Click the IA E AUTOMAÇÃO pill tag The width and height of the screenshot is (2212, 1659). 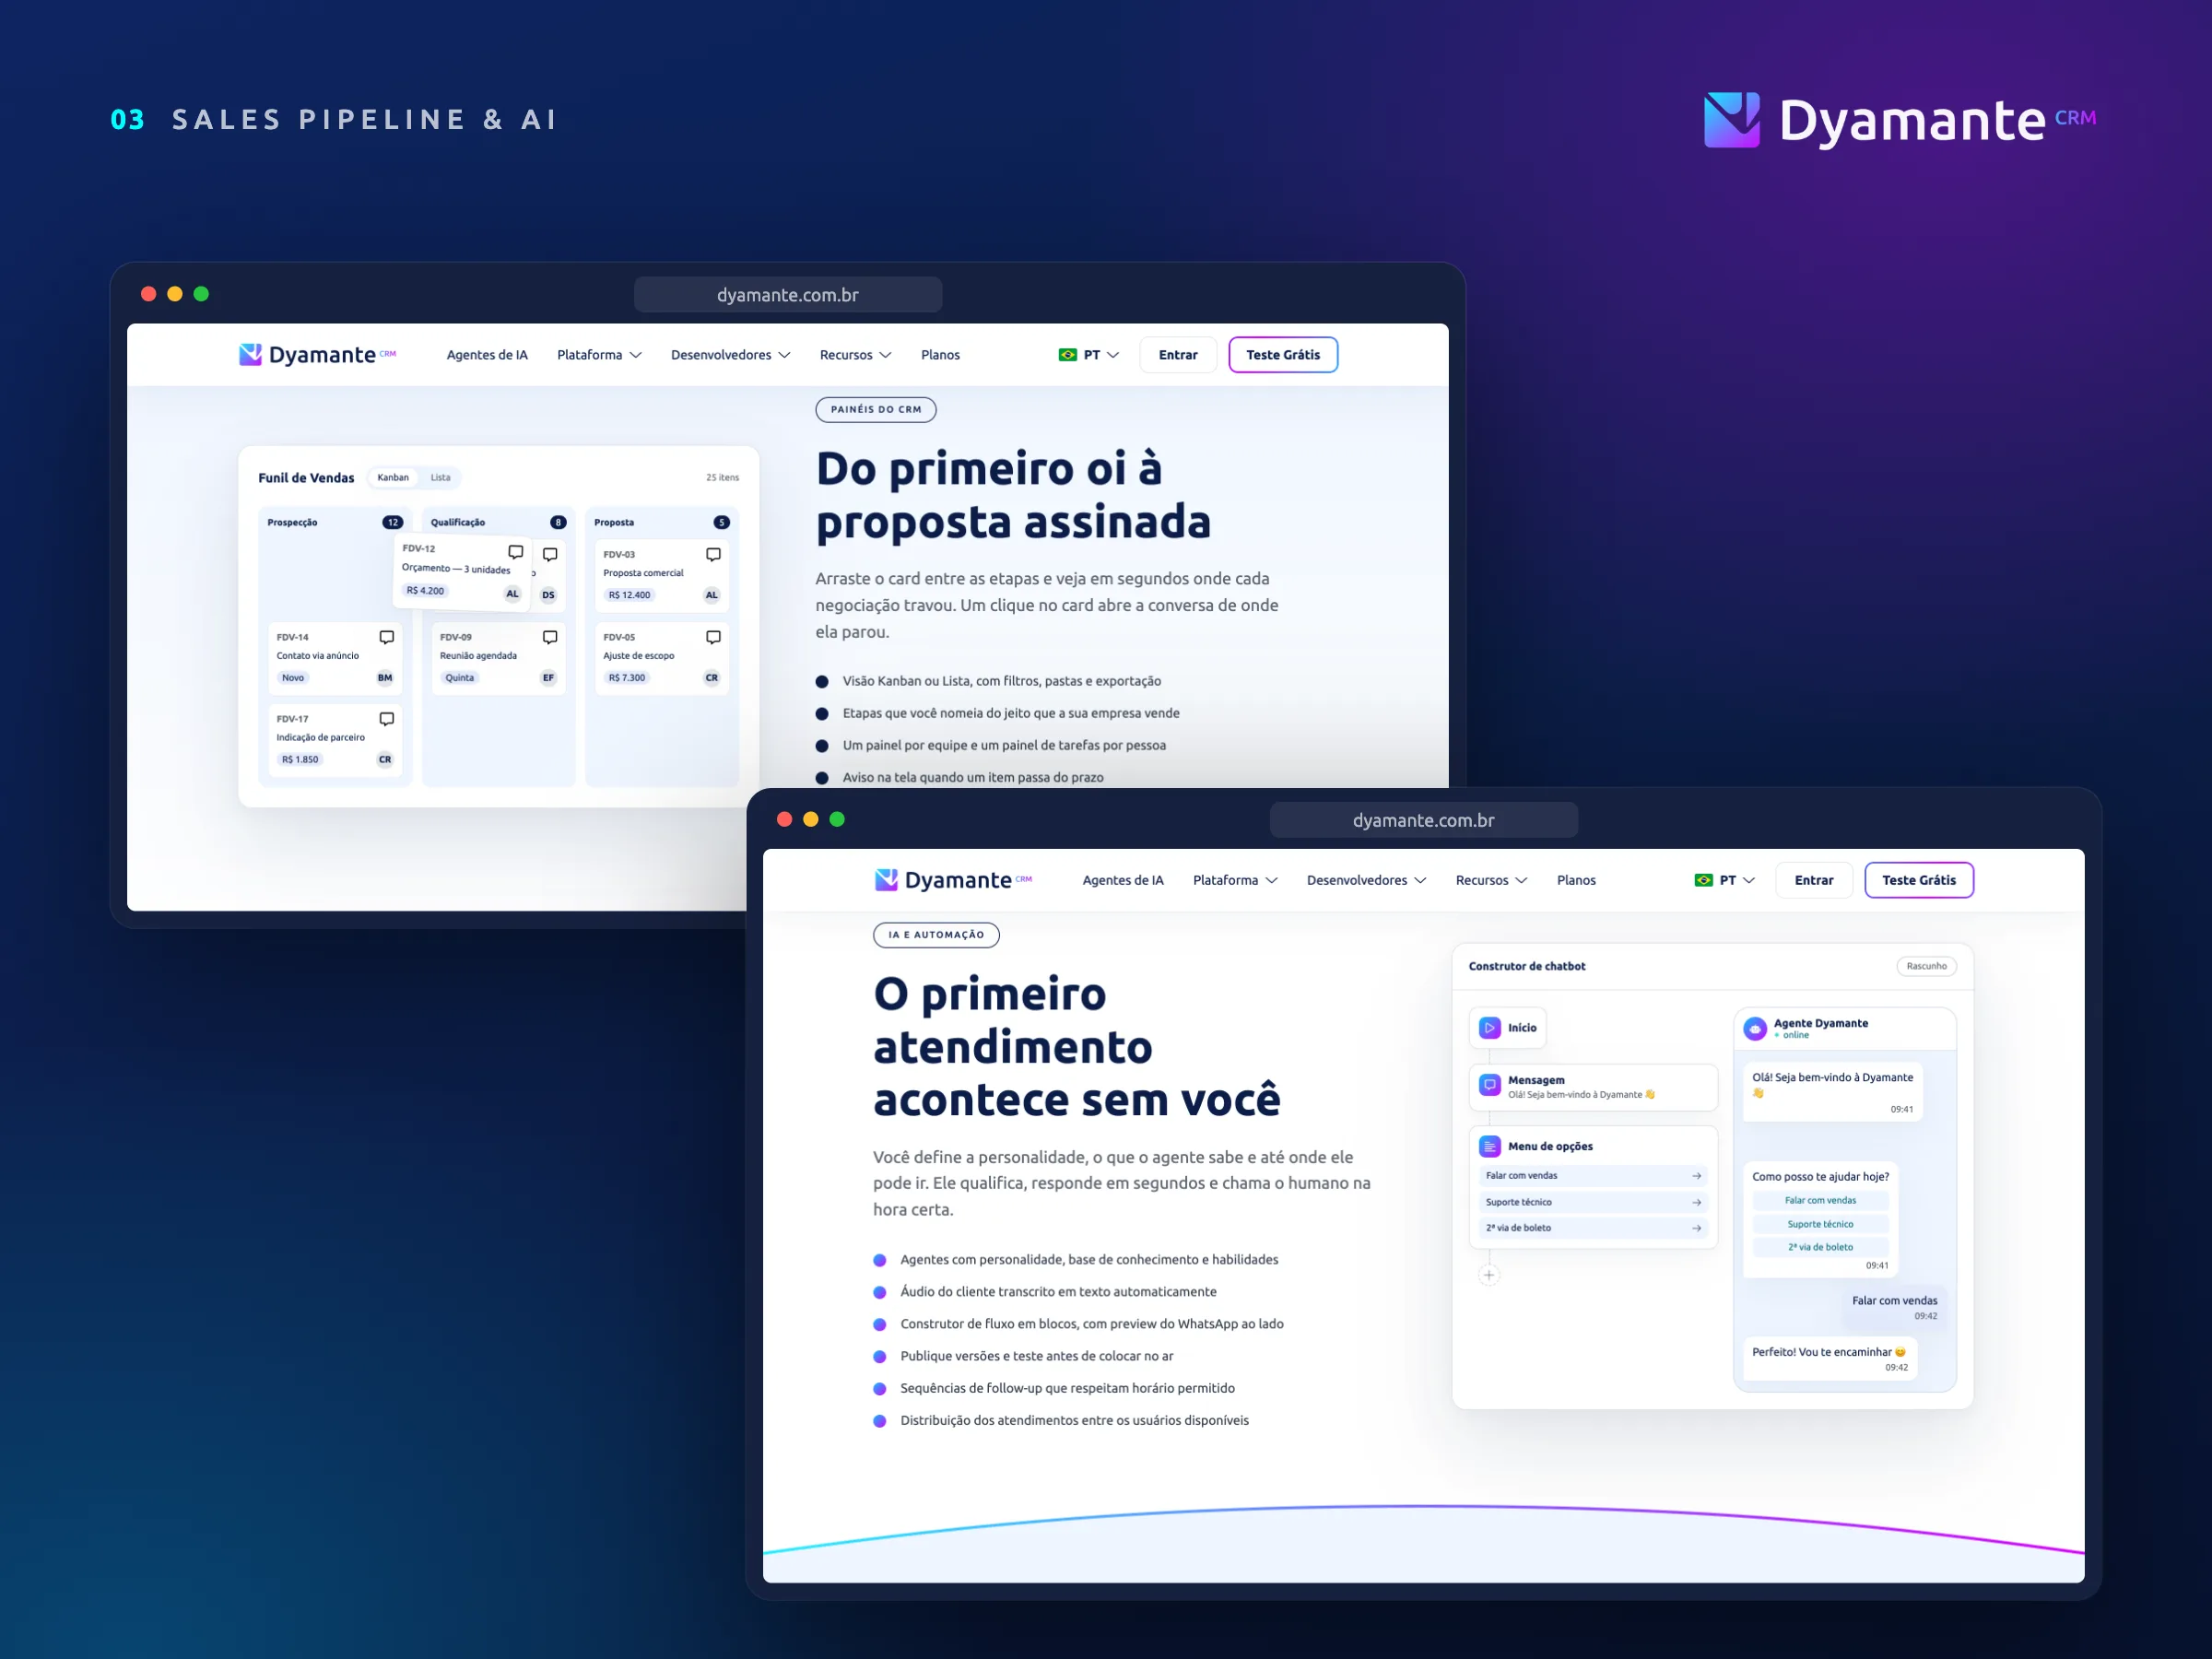936,935
